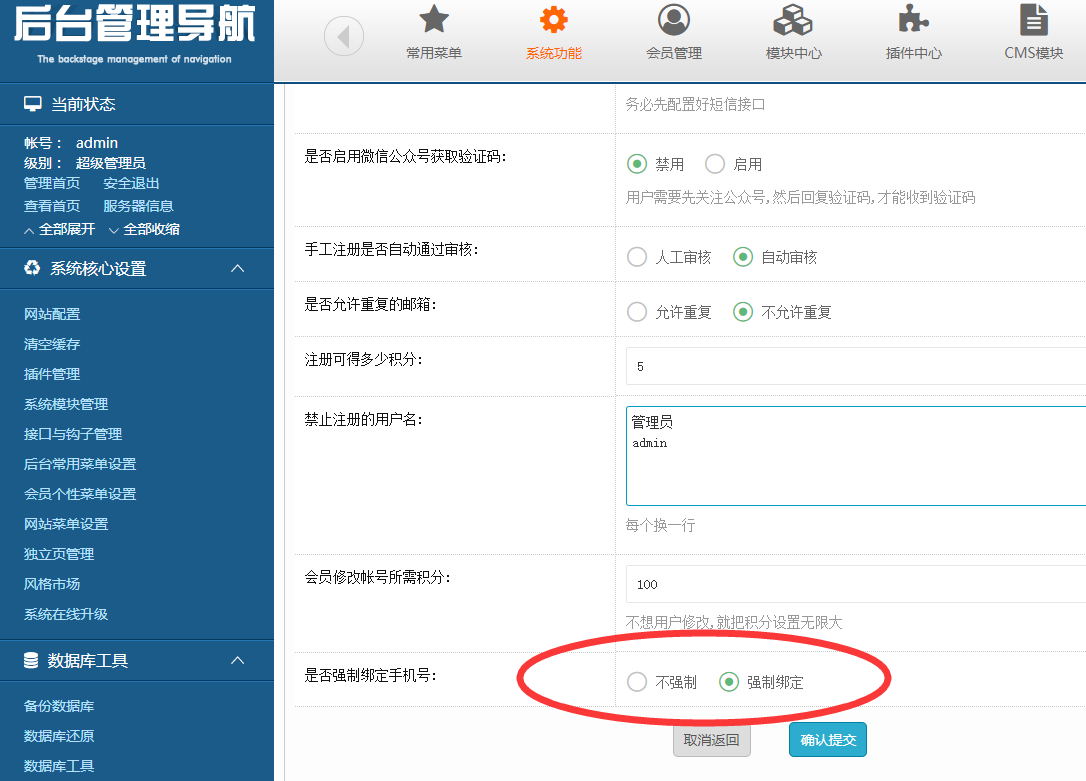This screenshot has height=781, width=1086.
Task: Click the round back arrow icon
Action: [x=344, y=38]
